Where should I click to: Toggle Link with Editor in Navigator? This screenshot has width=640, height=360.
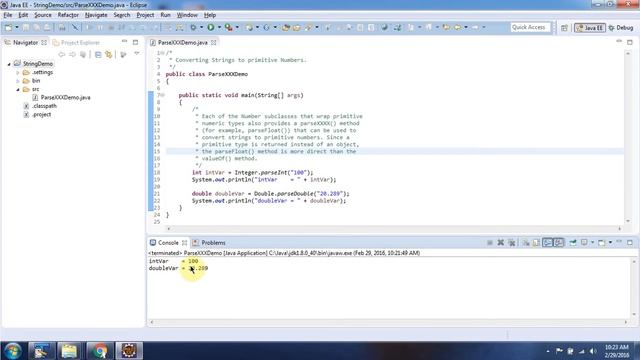pyautogui.click(x=109, y=54)
